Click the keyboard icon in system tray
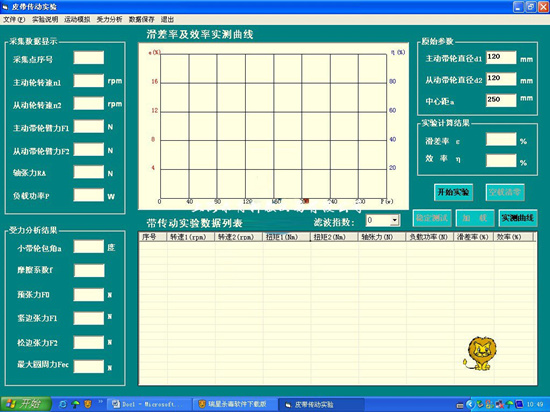The width and height of the screenshot is (550, 412). coord(460,405)
